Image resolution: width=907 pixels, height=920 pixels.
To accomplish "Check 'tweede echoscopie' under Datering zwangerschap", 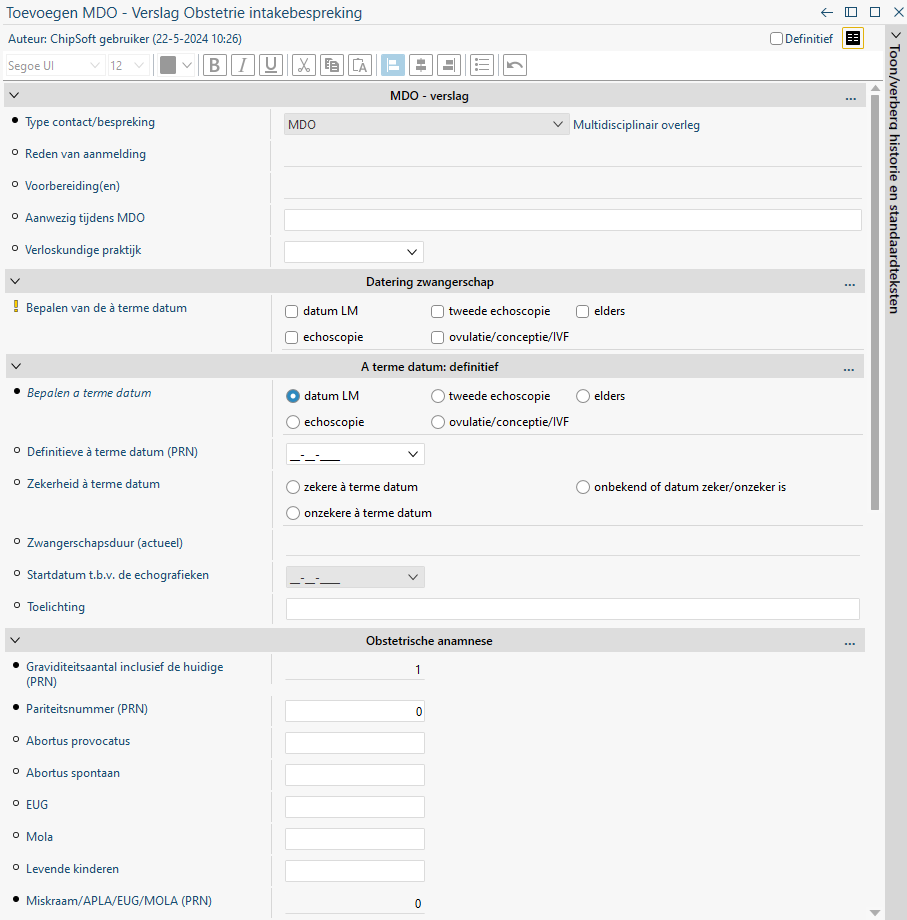I will pyautogui.click(x=438, y=311).
